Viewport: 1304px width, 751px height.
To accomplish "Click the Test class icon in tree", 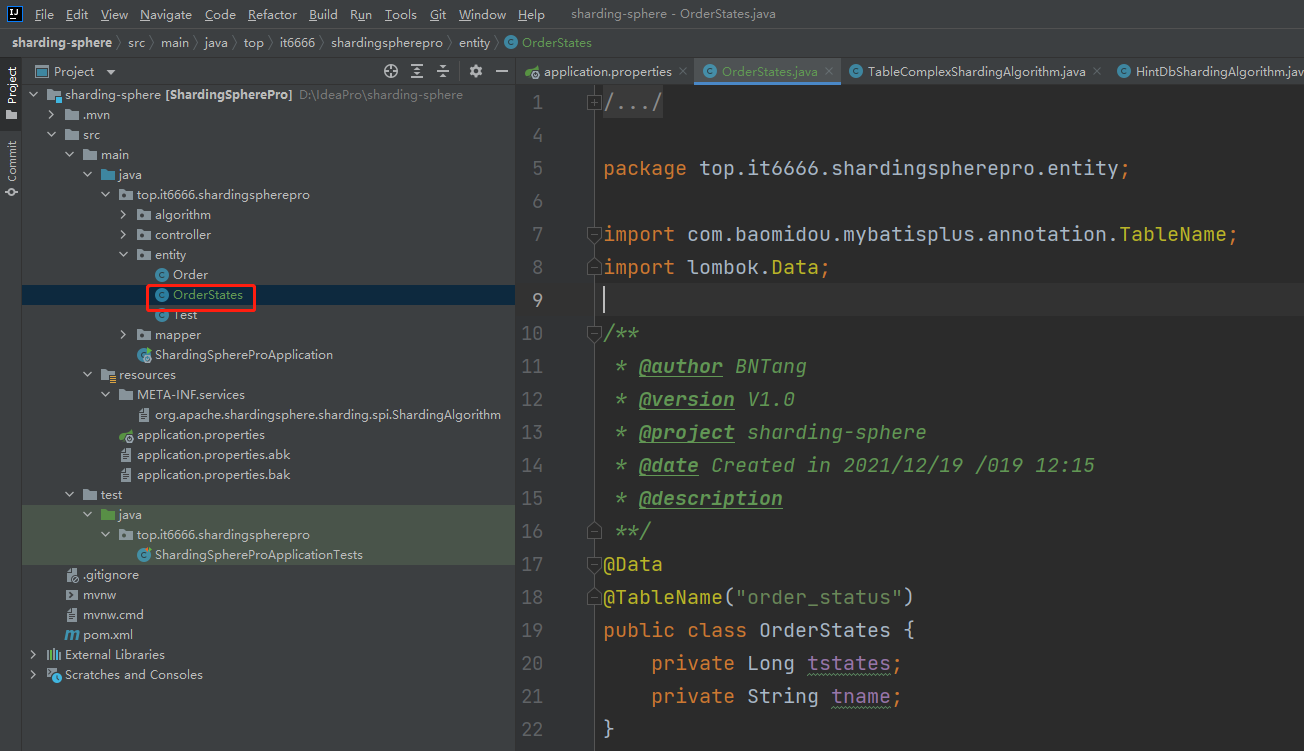I will click(x=161, y=315).
